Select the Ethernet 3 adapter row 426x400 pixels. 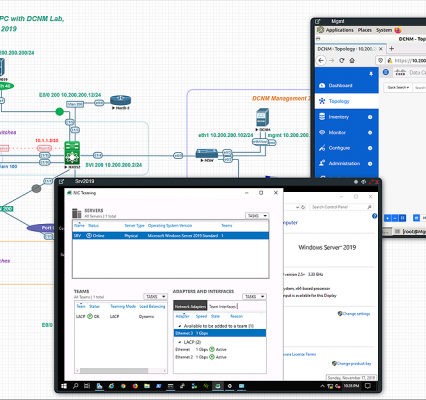point(220,333)
